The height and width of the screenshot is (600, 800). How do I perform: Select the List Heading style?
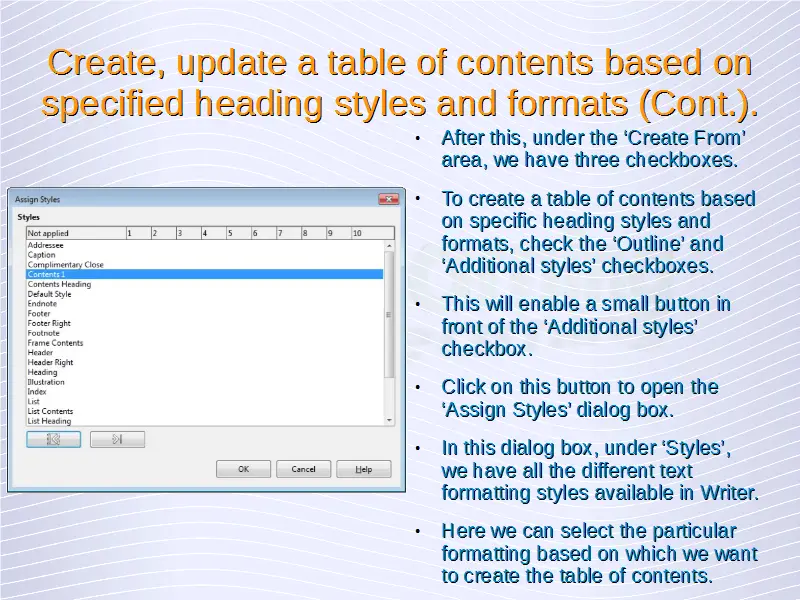(x=49, y=421)
